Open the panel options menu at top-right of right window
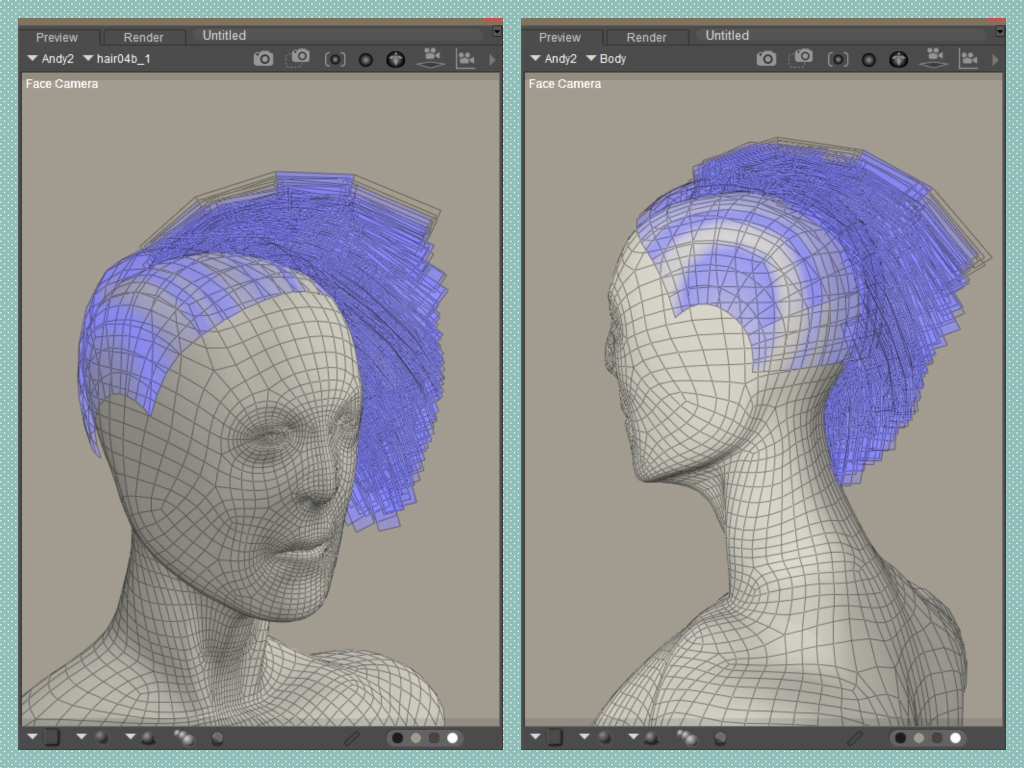This screenshot has width=1024, height=768. [999, 32]
